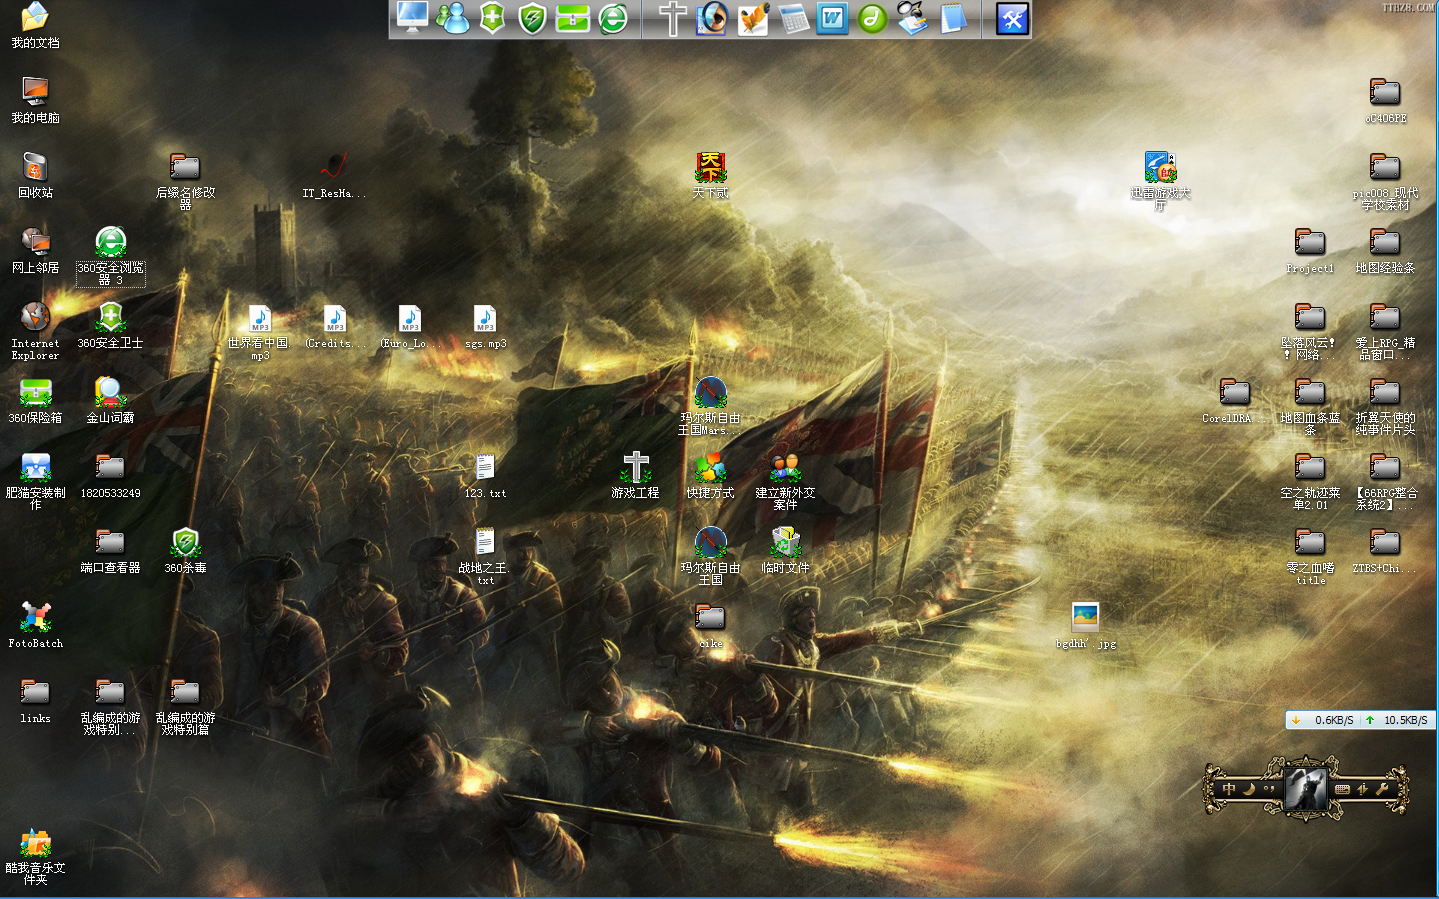Select the sgs.mp3 audio file
Screen dimensions: 1439x899
[485, 326]
